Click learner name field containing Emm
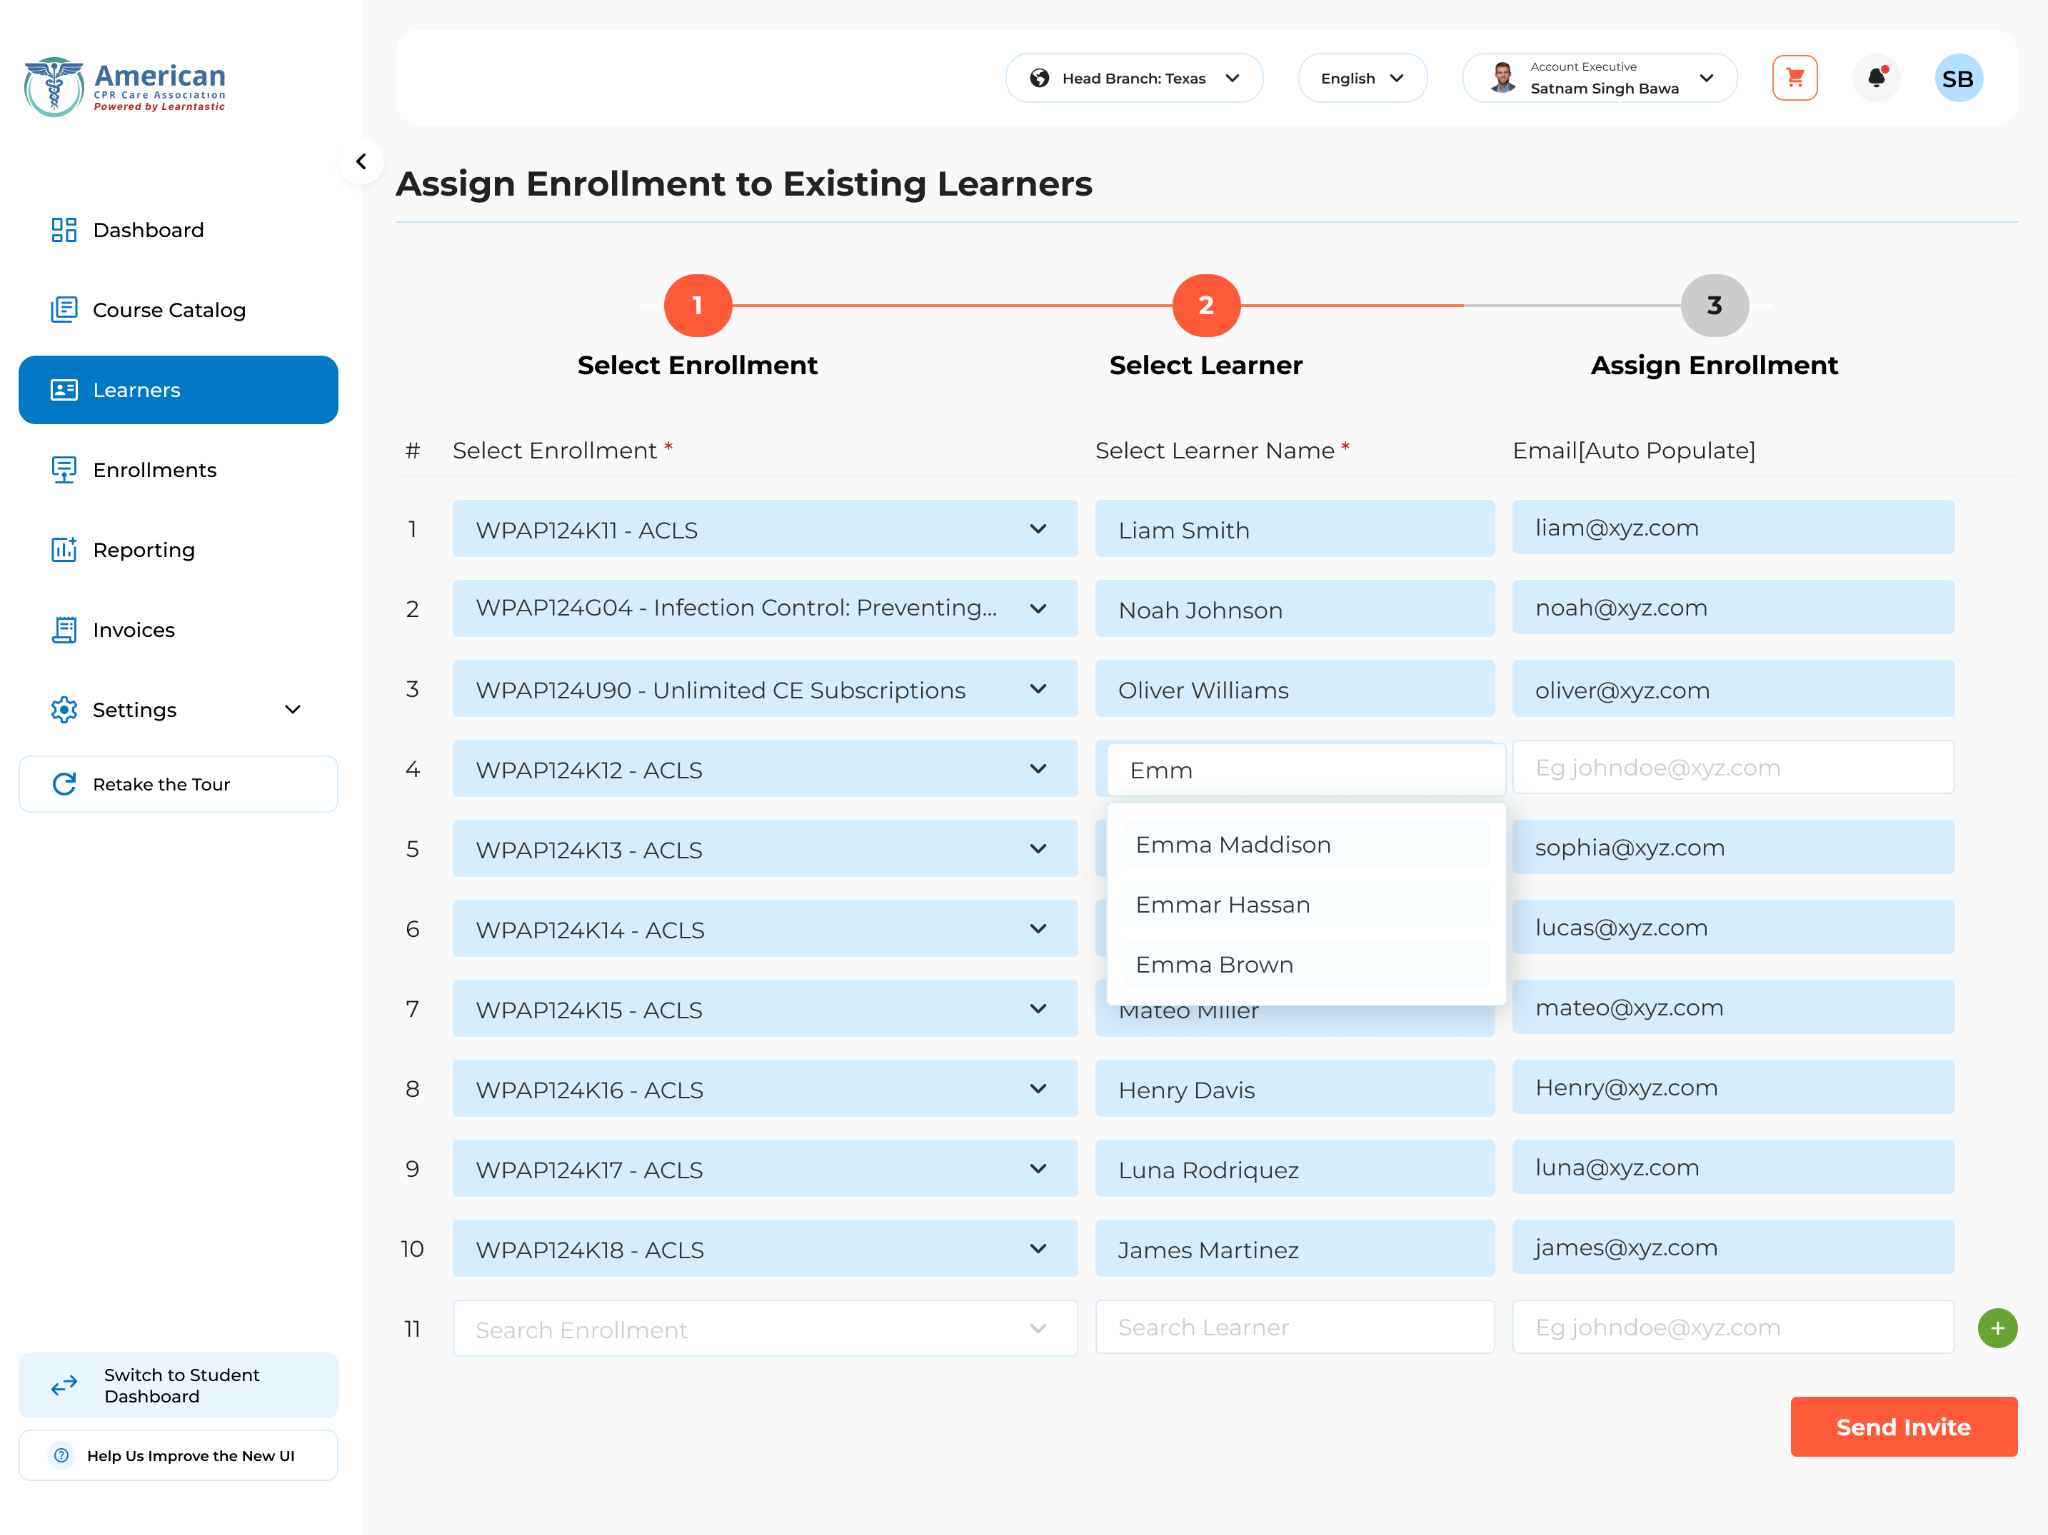 tap(1306, 770)
